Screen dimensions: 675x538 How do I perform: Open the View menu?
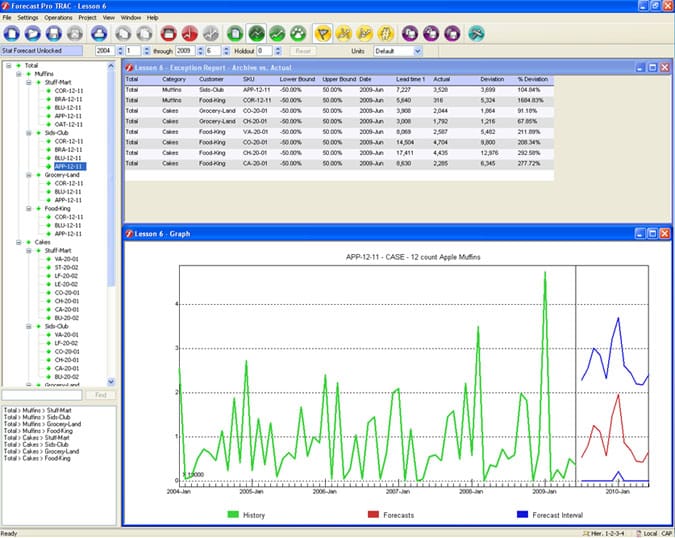[x=108, y=18]
